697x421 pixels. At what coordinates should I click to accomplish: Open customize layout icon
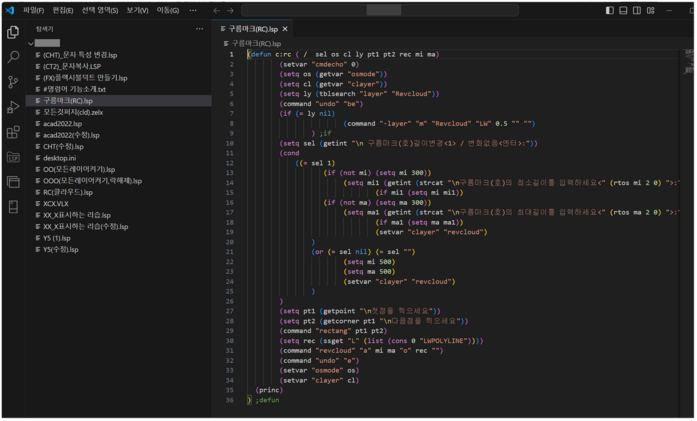click(x=651, y=10)
